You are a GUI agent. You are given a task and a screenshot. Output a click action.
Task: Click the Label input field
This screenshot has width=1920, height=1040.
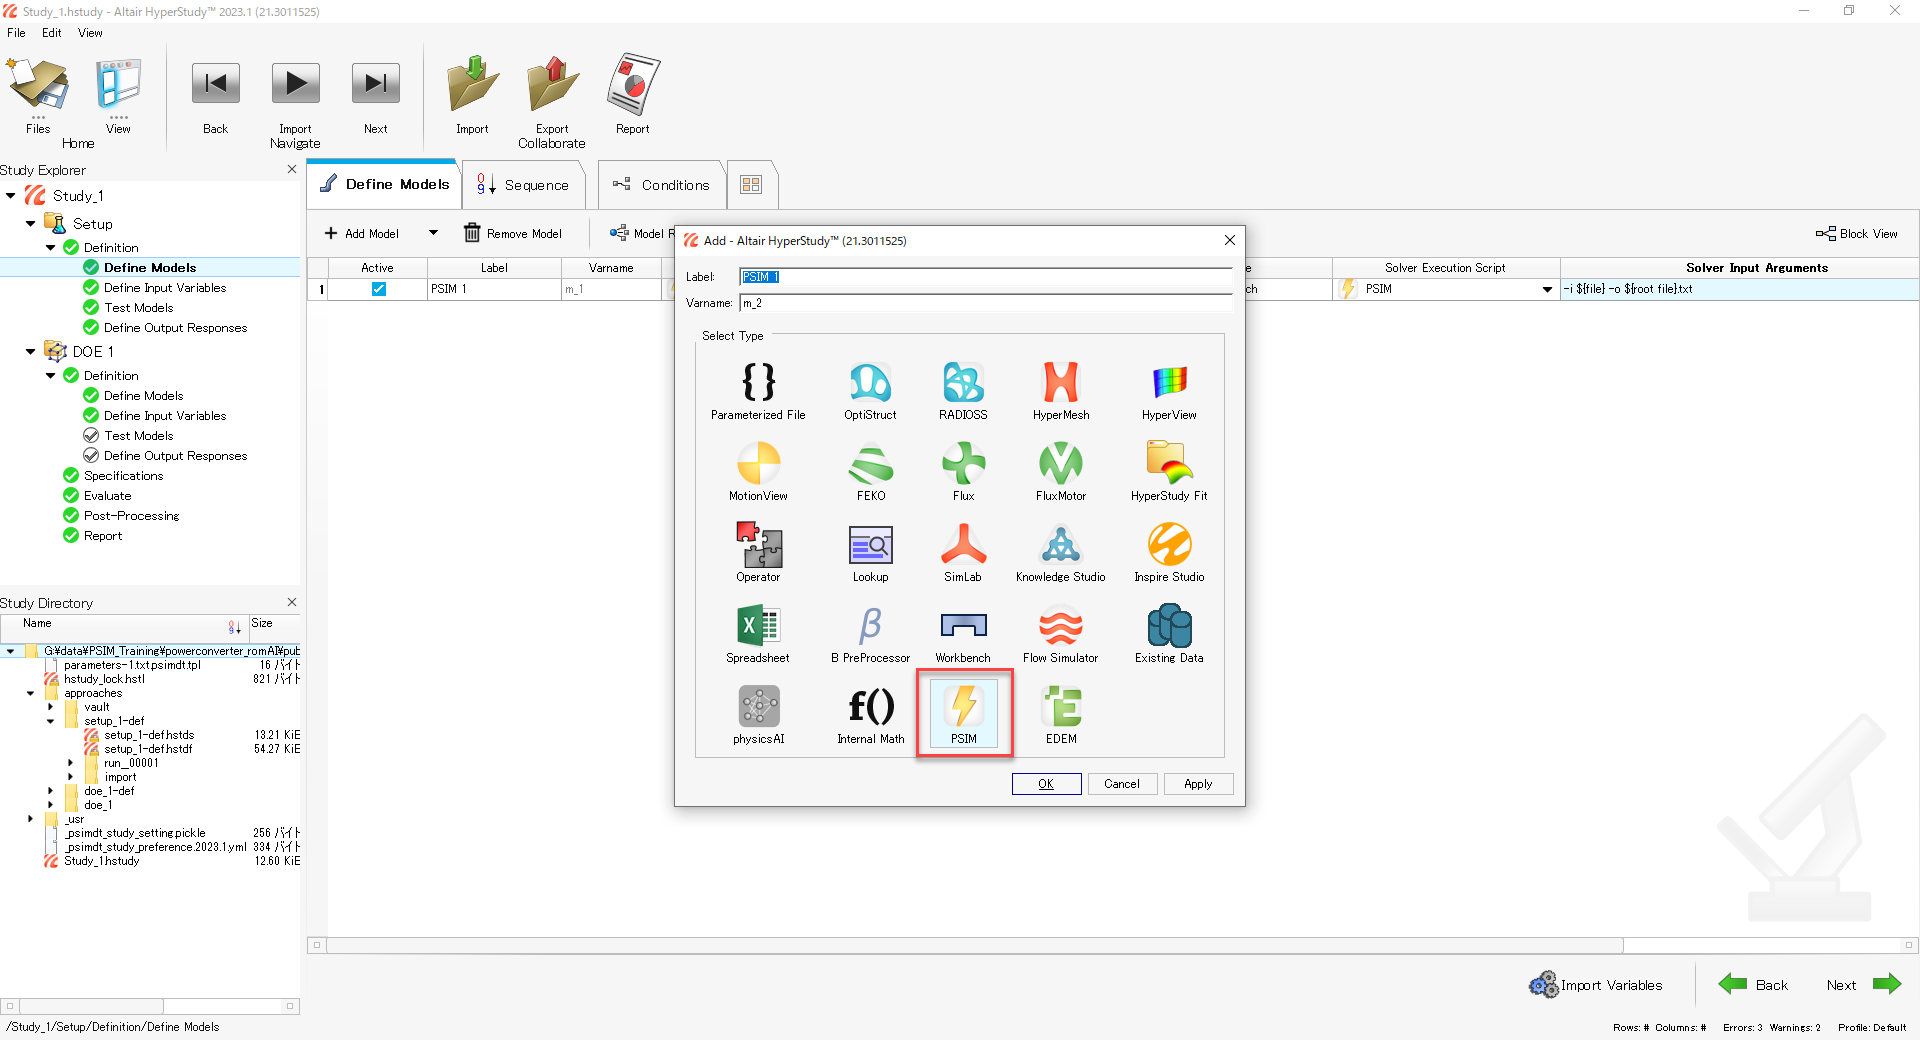(985, 277)
